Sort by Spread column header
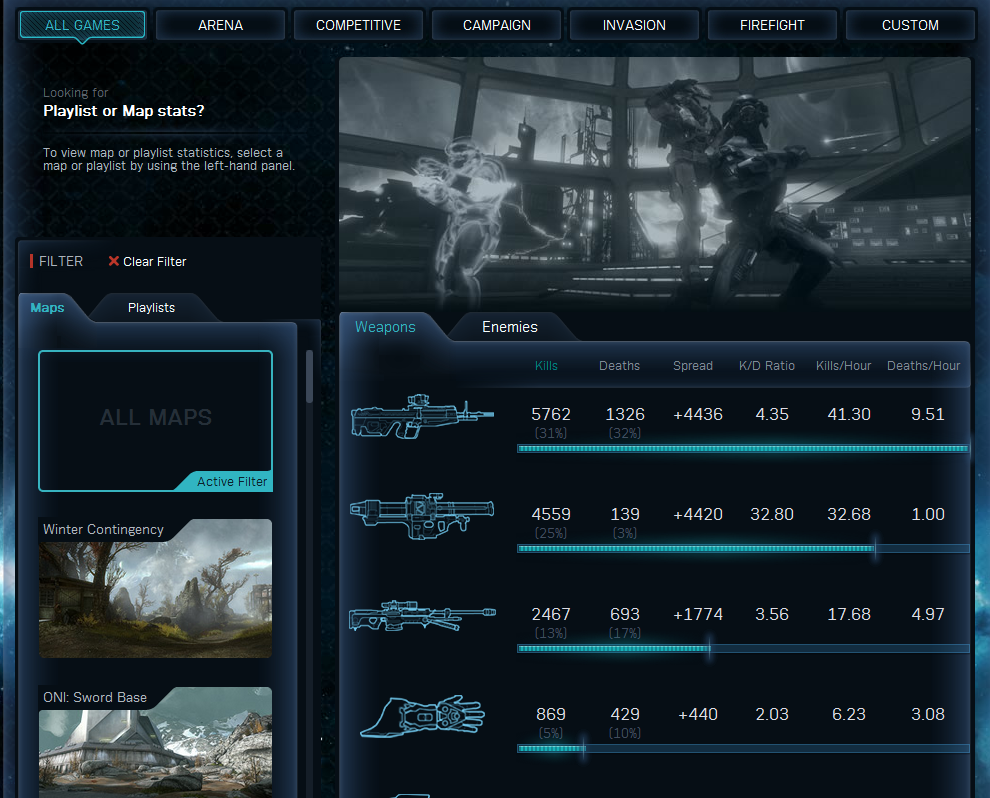This screenshot has width=990, height=798. [x=693, y=366]
